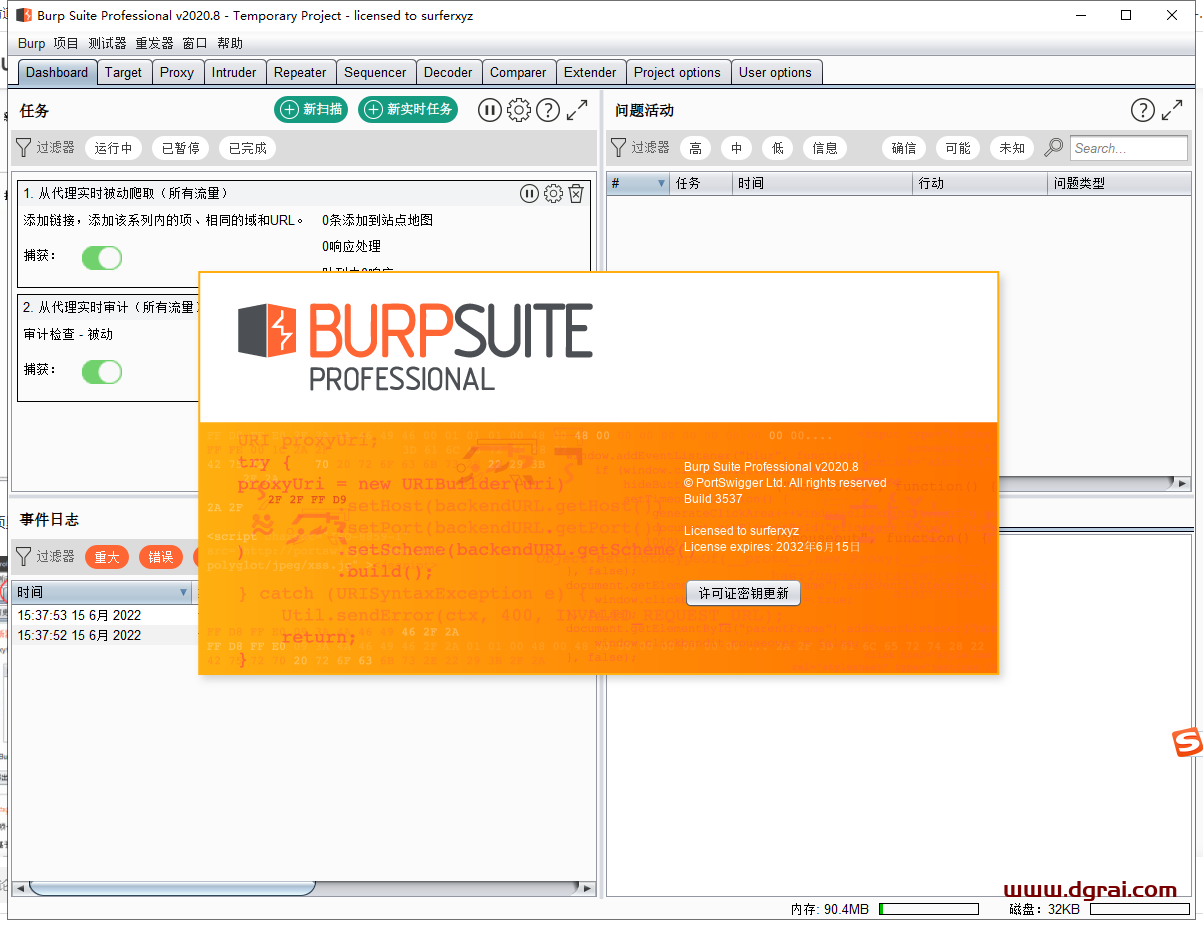Open the 时间 column sort dropdown in event log

183,593
